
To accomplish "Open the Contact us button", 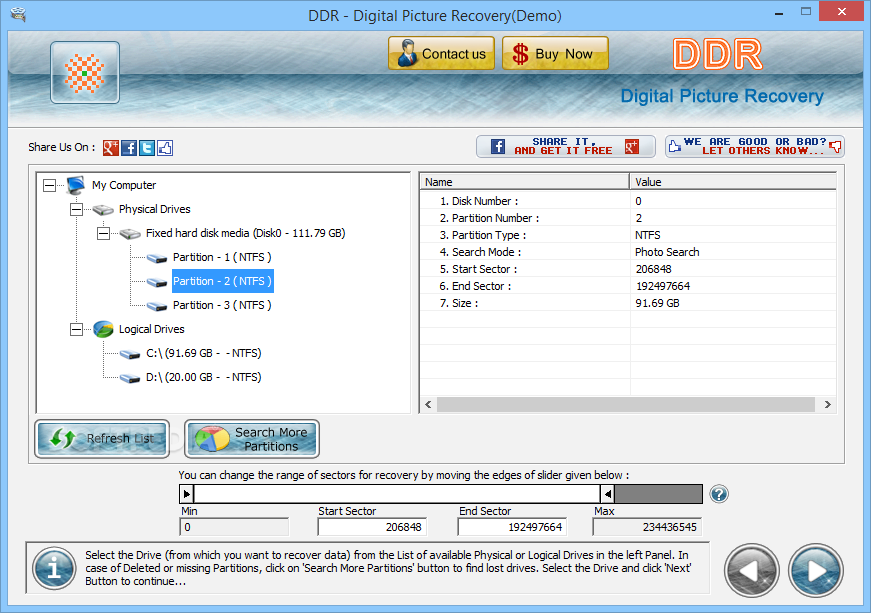I will click(x=441, y=53).
